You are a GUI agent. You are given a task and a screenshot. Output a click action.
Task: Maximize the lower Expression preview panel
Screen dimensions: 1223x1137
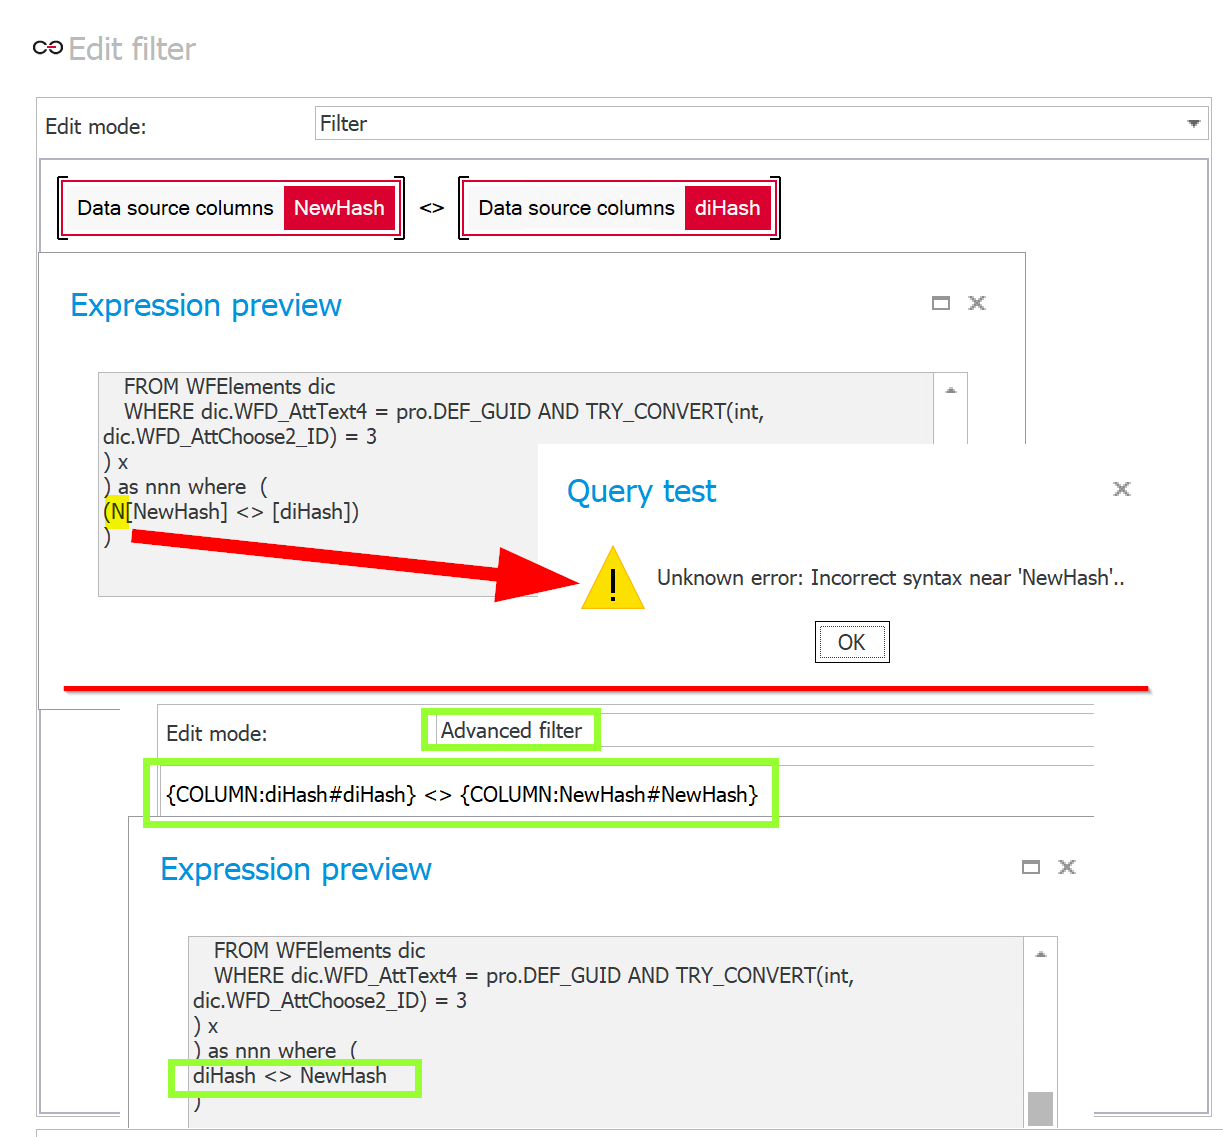[1030, 867]
